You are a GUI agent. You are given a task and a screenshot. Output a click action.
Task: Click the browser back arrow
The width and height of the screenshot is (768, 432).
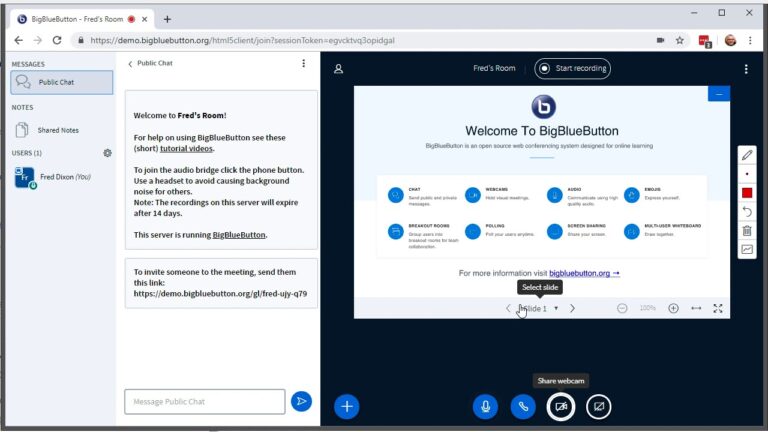pyautogui.click(x=19, y=40)
